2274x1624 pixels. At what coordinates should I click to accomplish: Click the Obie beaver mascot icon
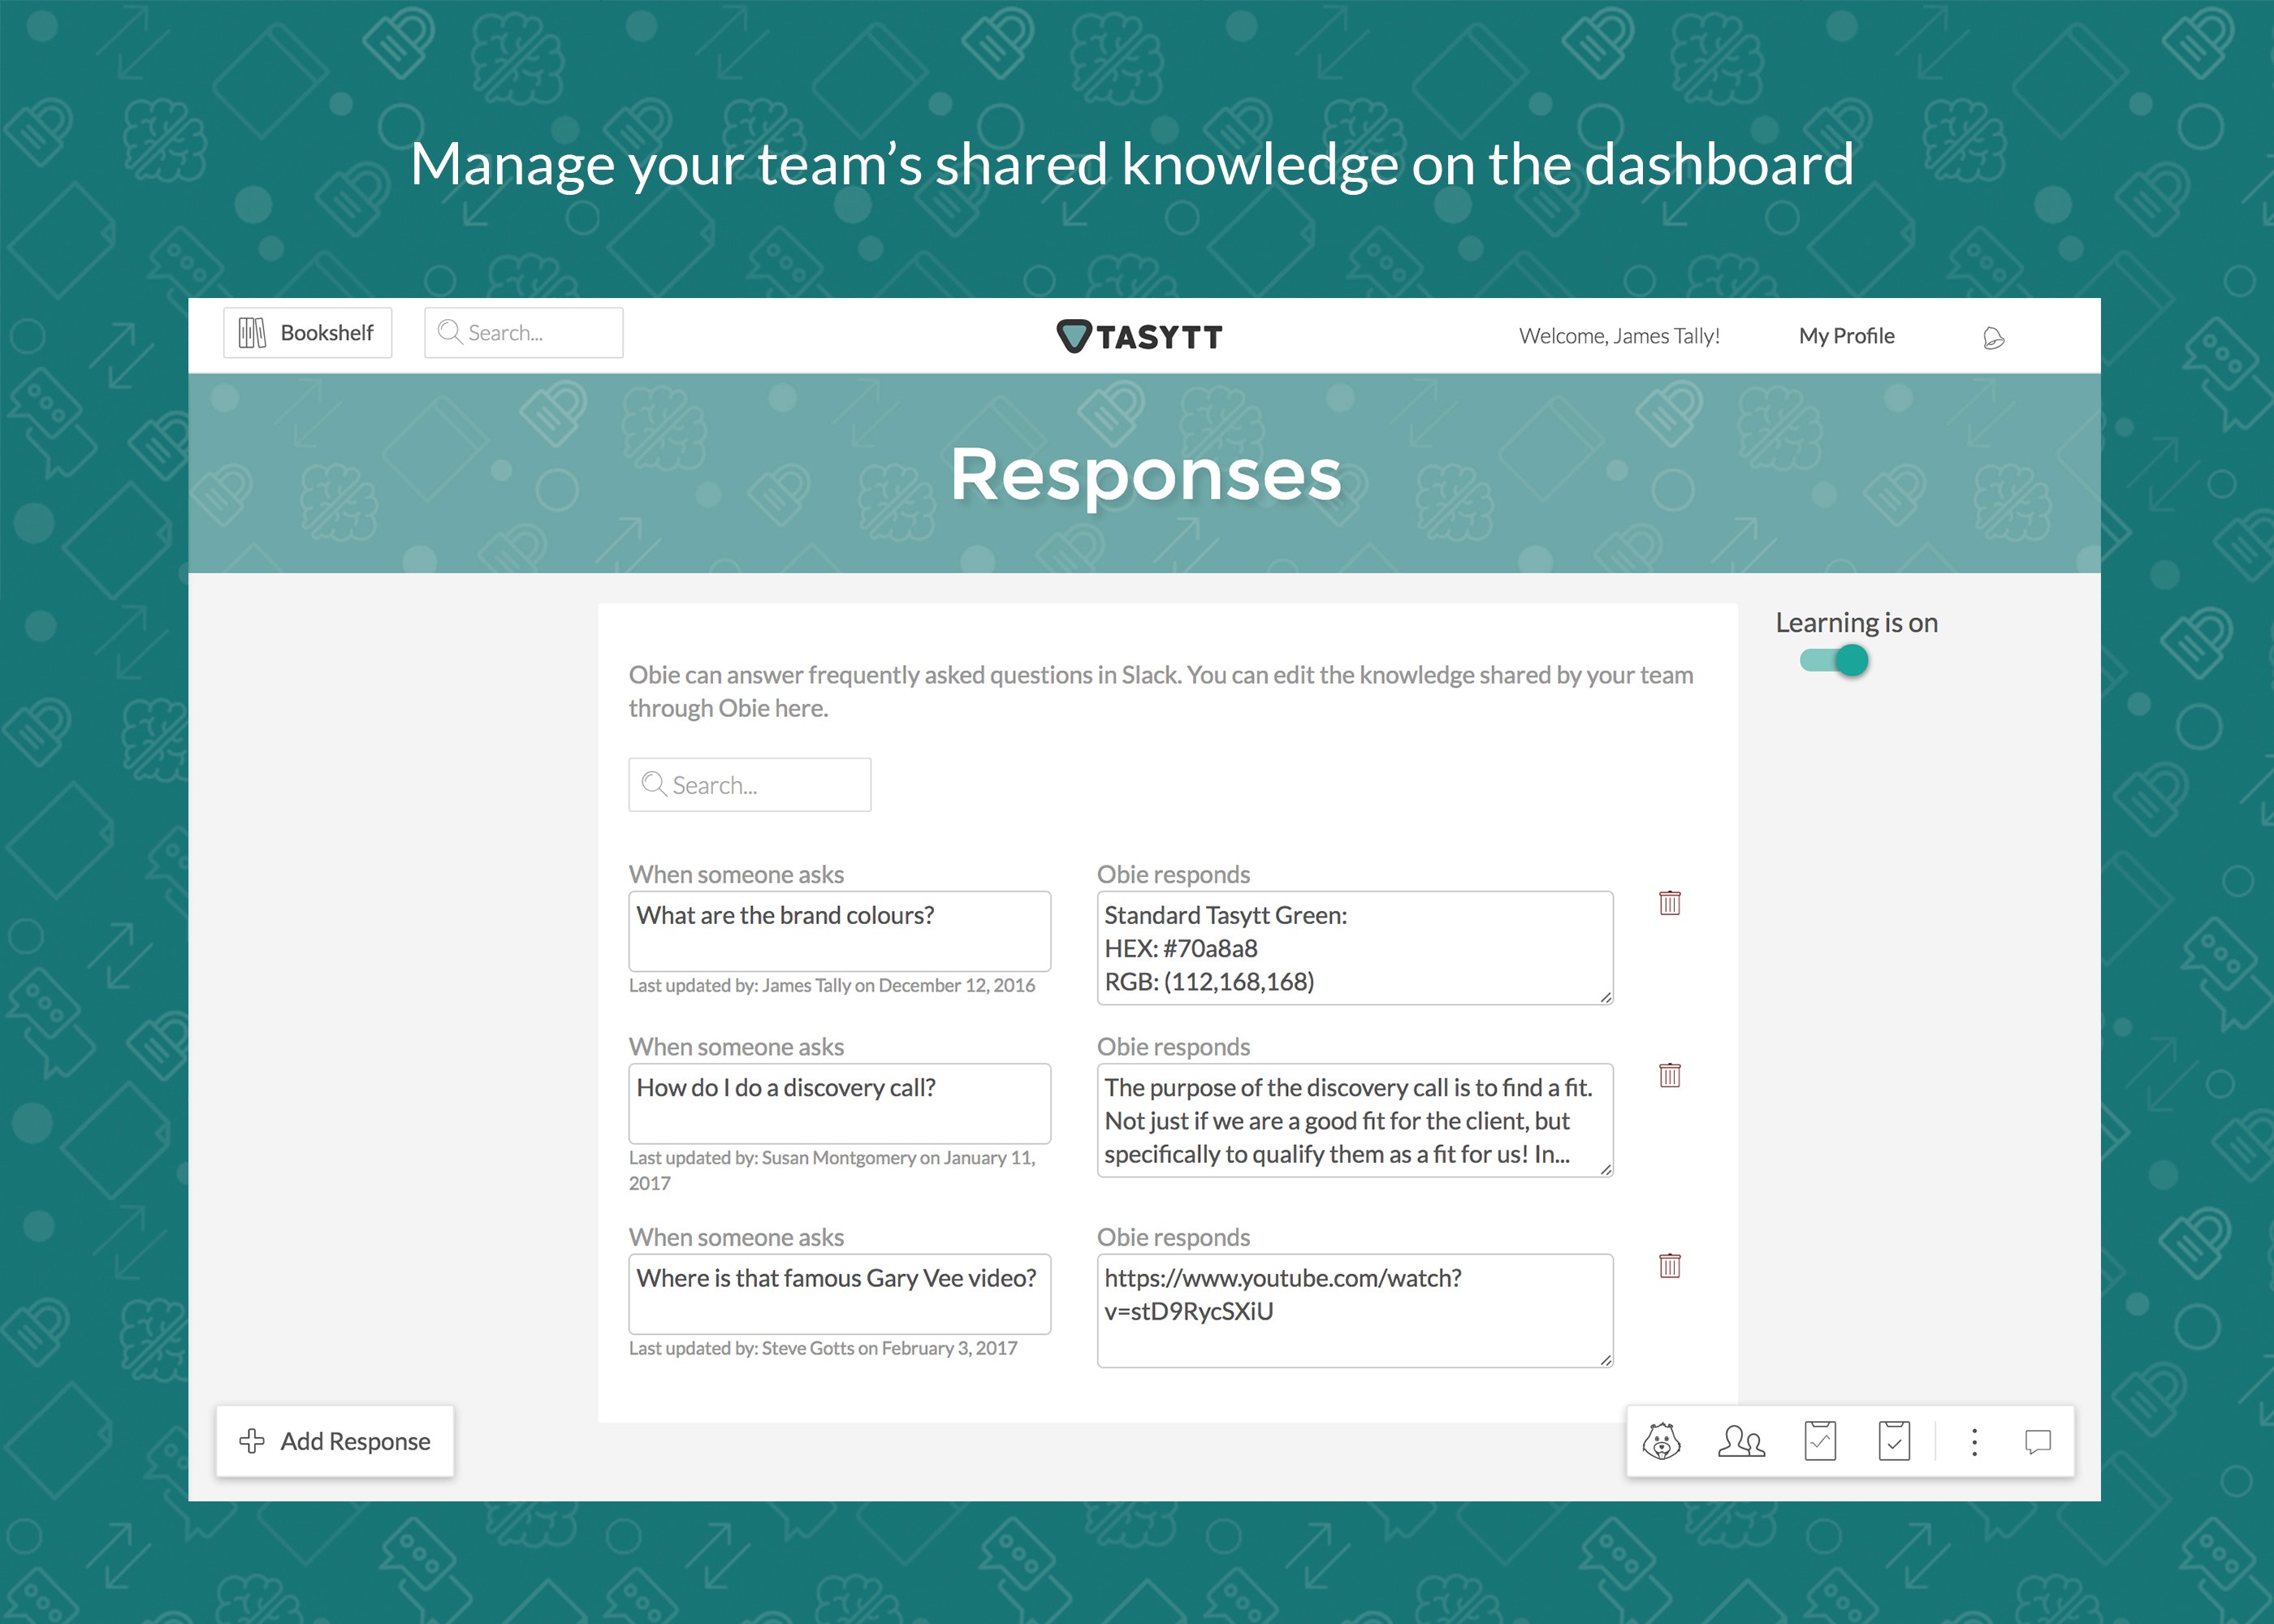click(x=1661, y=1441)
